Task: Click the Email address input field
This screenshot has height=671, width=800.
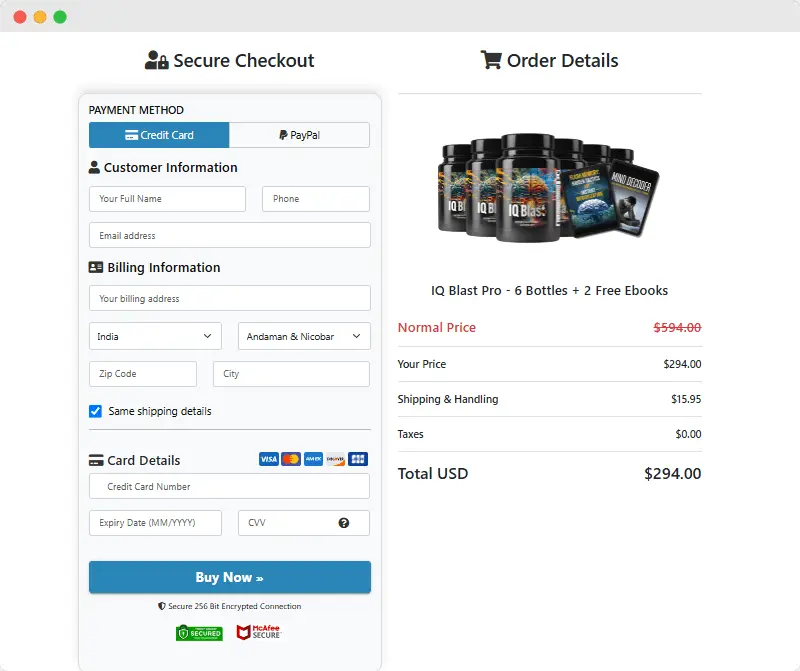Action: pos(230,235)
